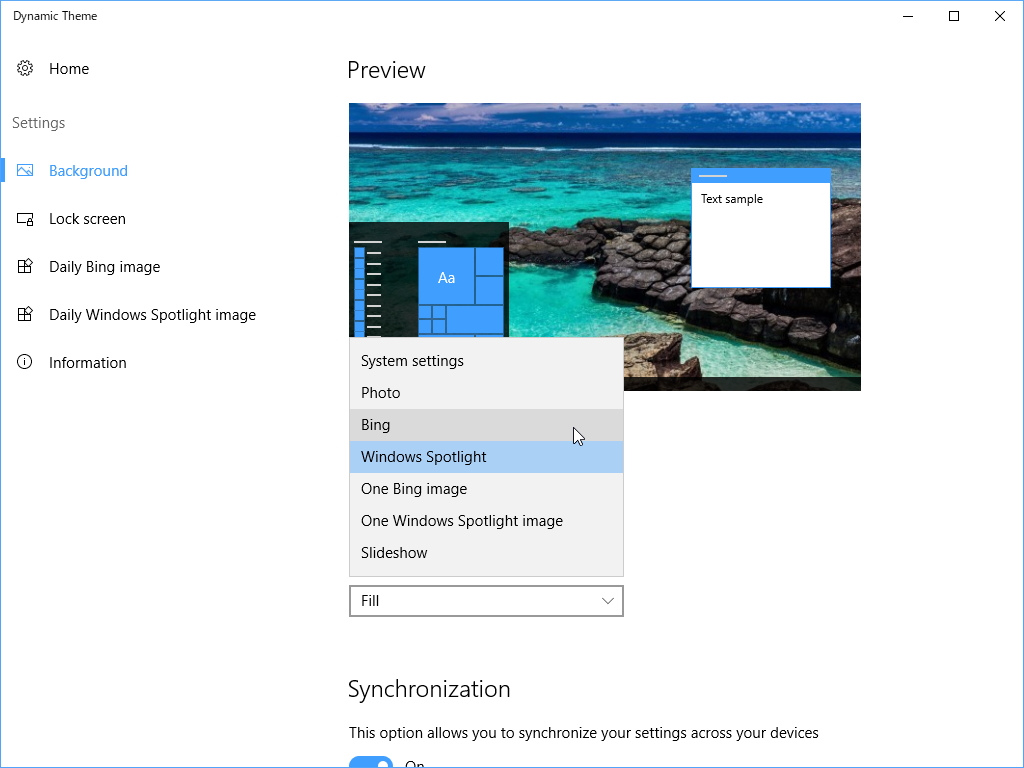Open Lock screen settings label
The height and width of the screenshot is (768, 1024).
click(x=88, y=219)
